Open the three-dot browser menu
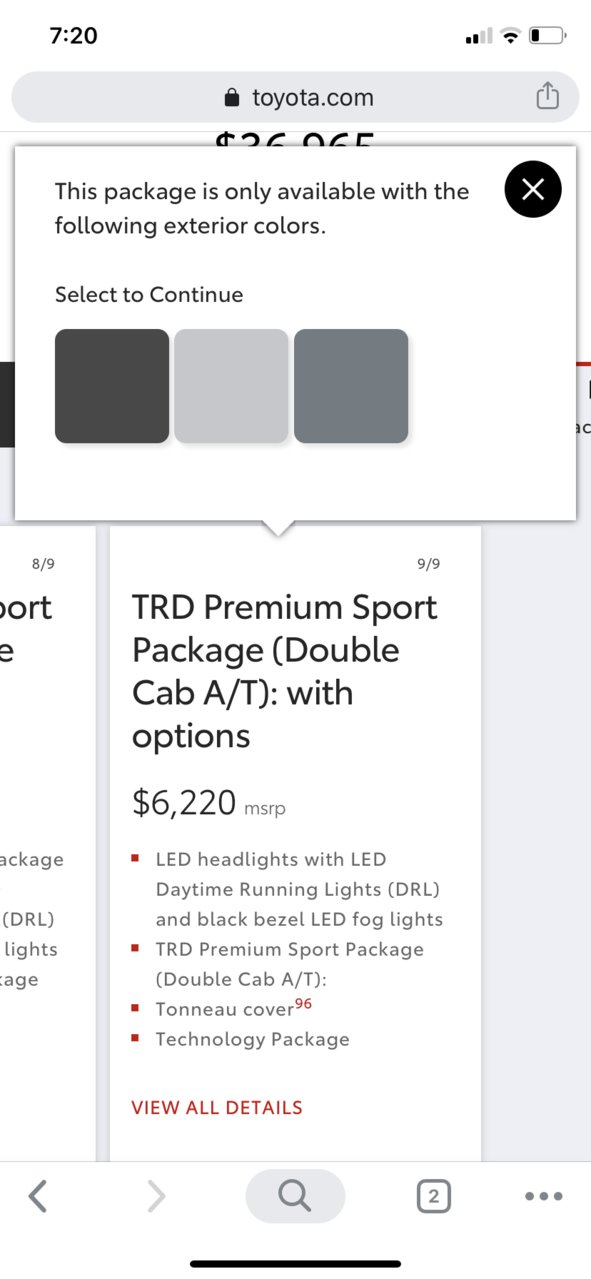 pos(544,1196)
